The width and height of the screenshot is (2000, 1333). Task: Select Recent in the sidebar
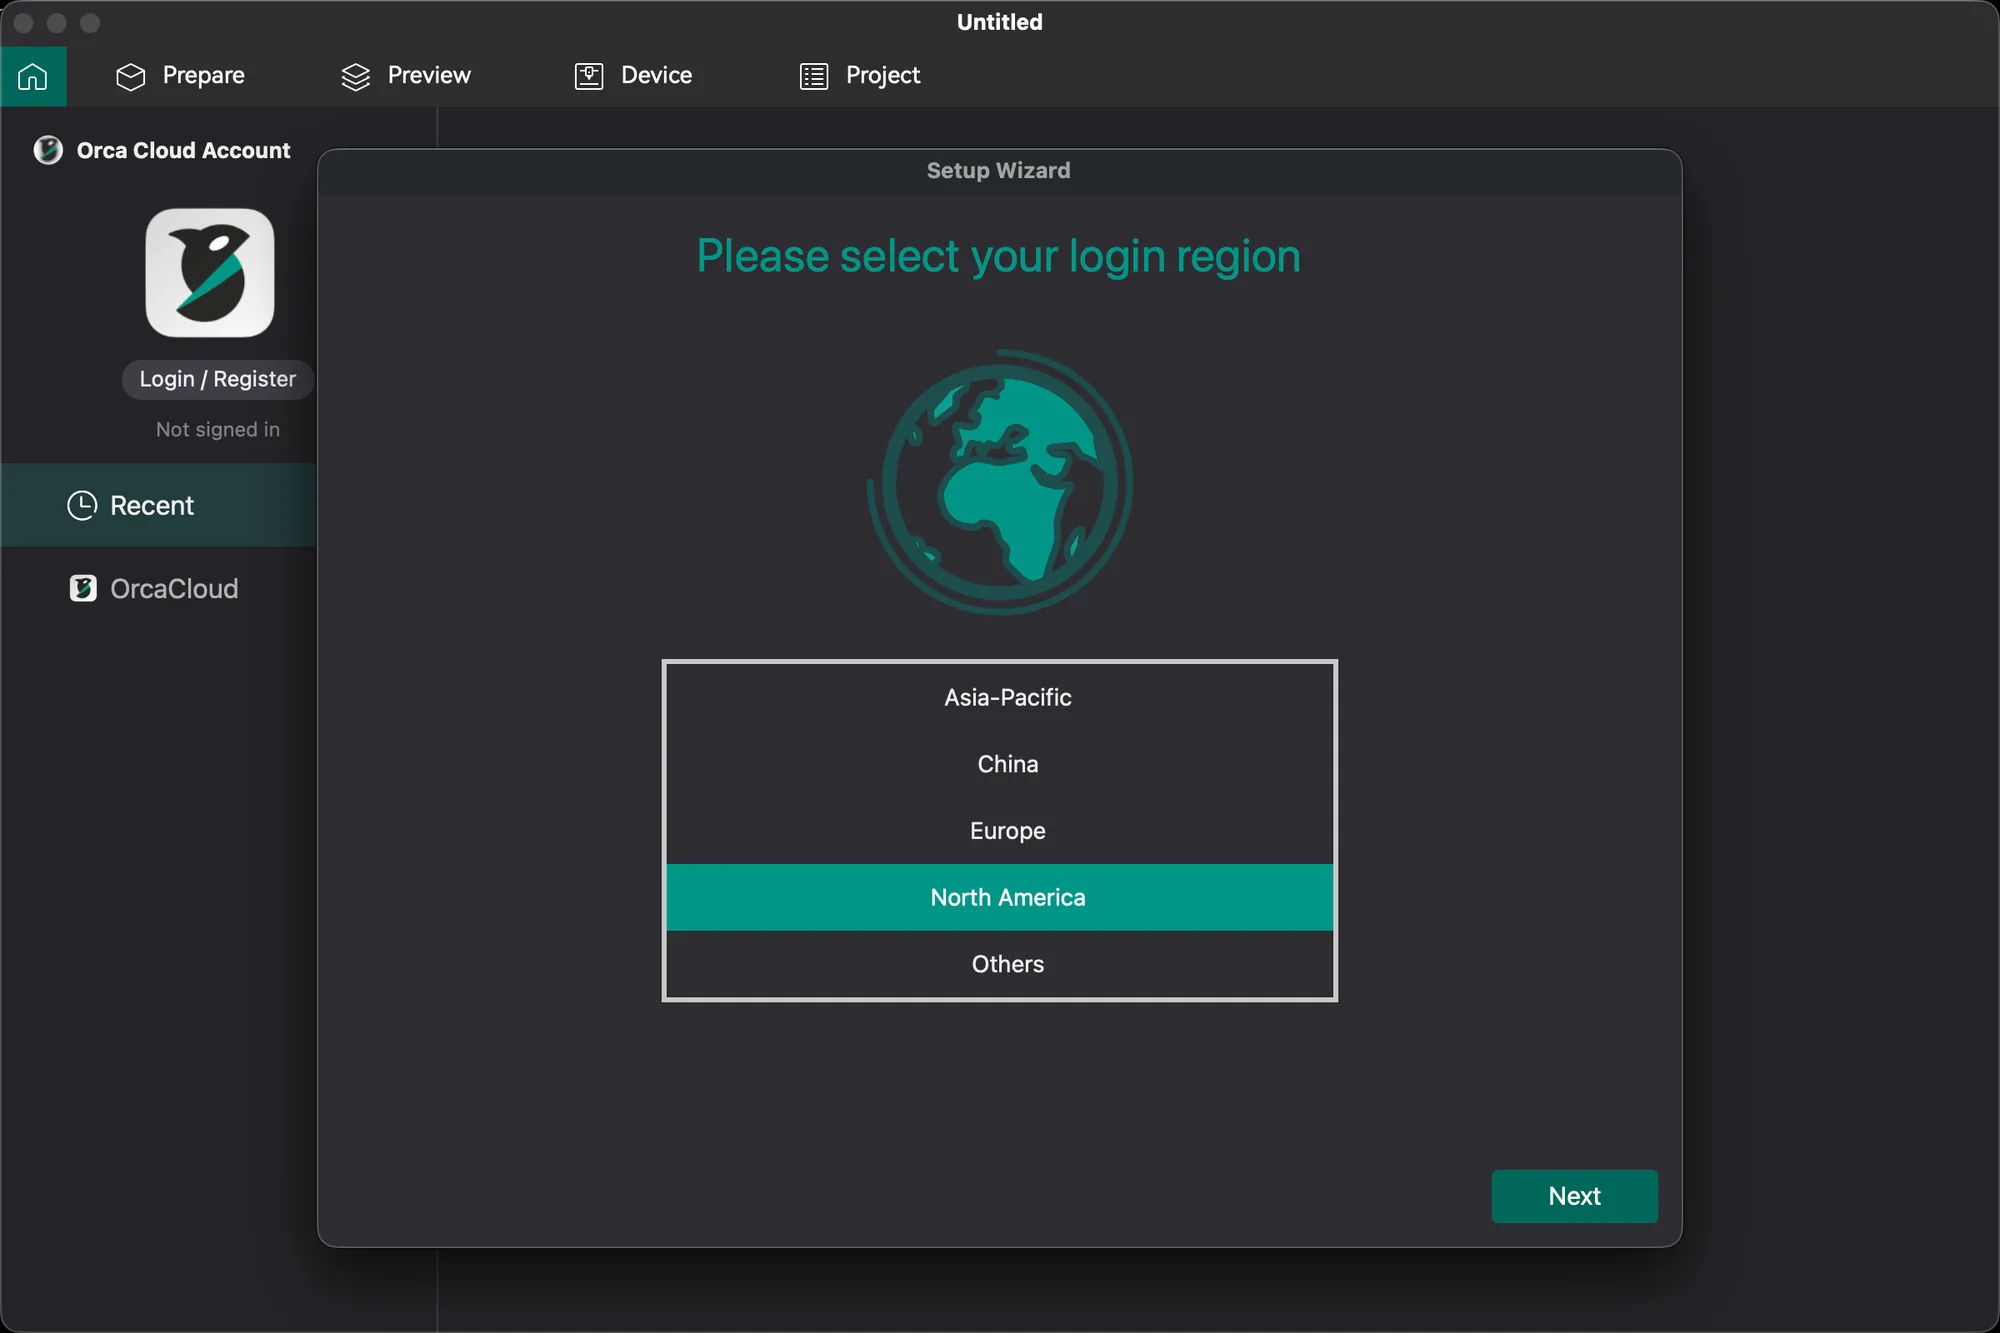159,505
